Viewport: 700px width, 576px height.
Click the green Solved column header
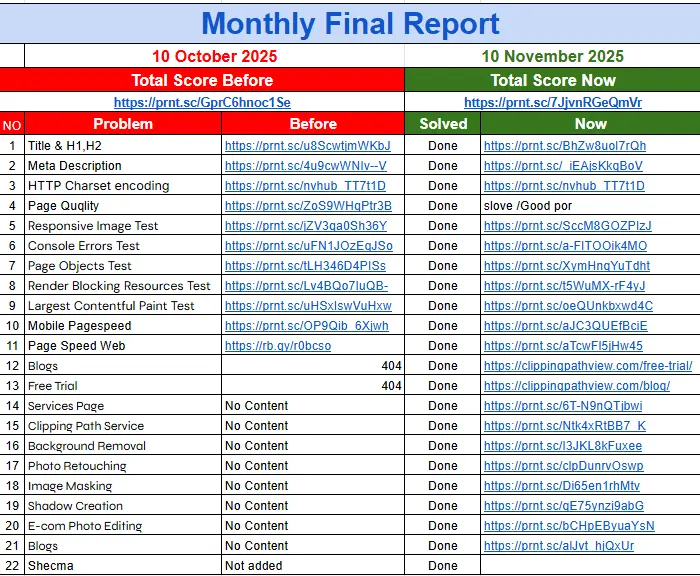[442, 124]
